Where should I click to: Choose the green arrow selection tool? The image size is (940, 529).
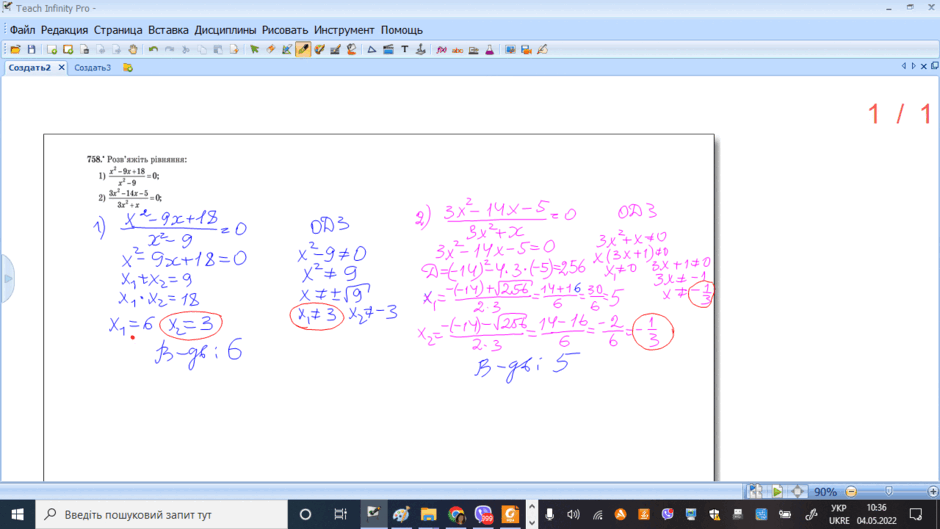[x=255, y=50]
